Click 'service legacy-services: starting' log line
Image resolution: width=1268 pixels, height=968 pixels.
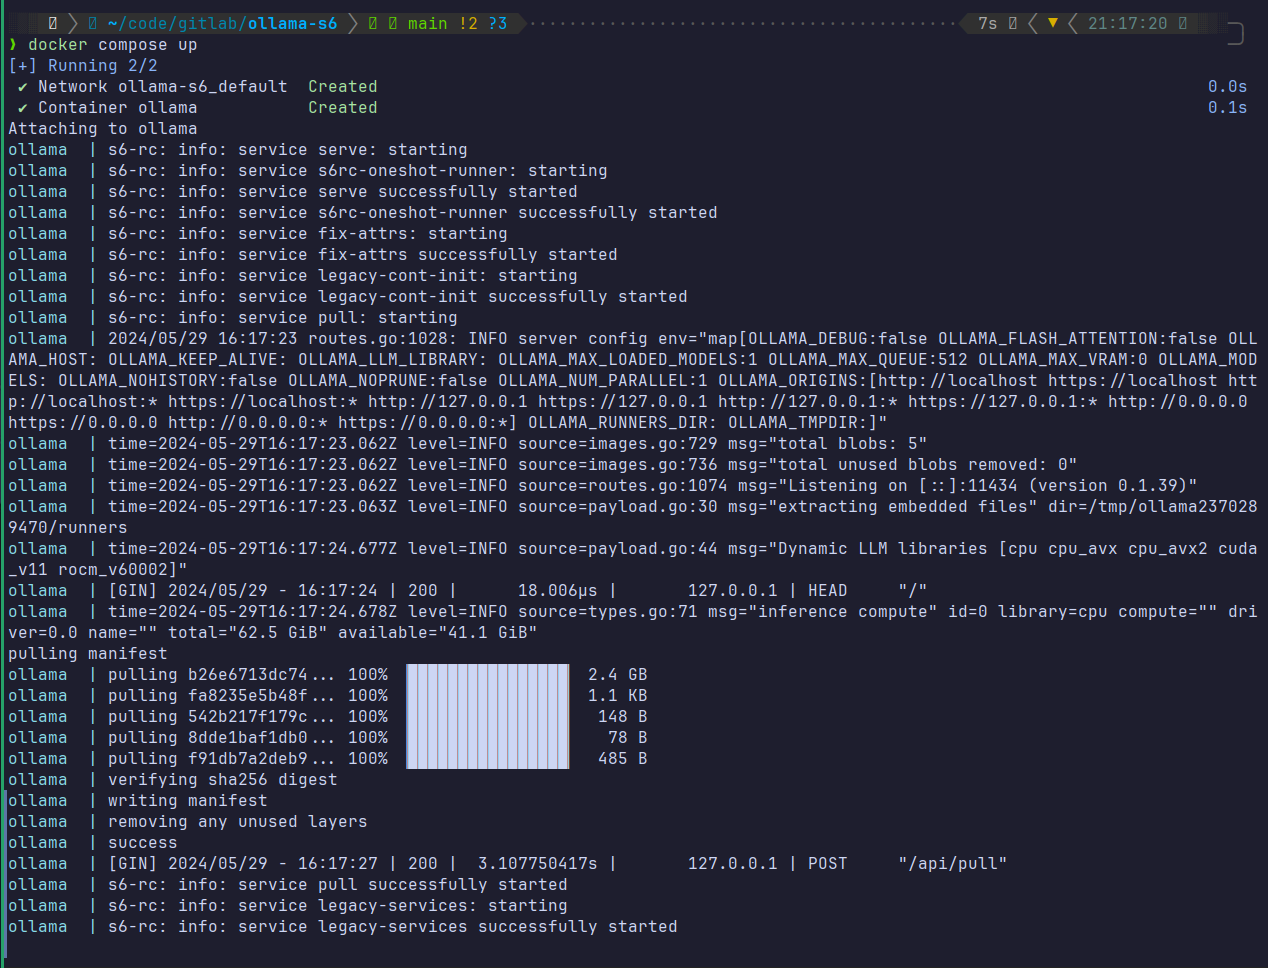pyautogui.click(x=403, y=906)
